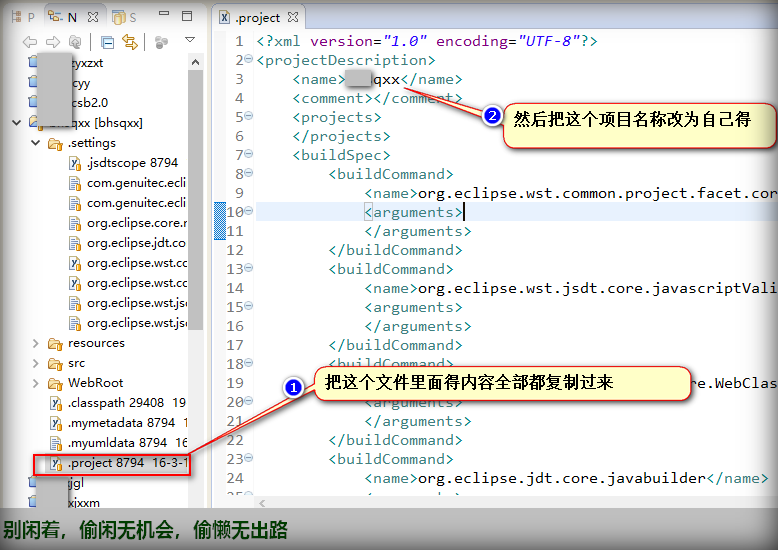Click the .mymetadata file icon

coord(56,423)
